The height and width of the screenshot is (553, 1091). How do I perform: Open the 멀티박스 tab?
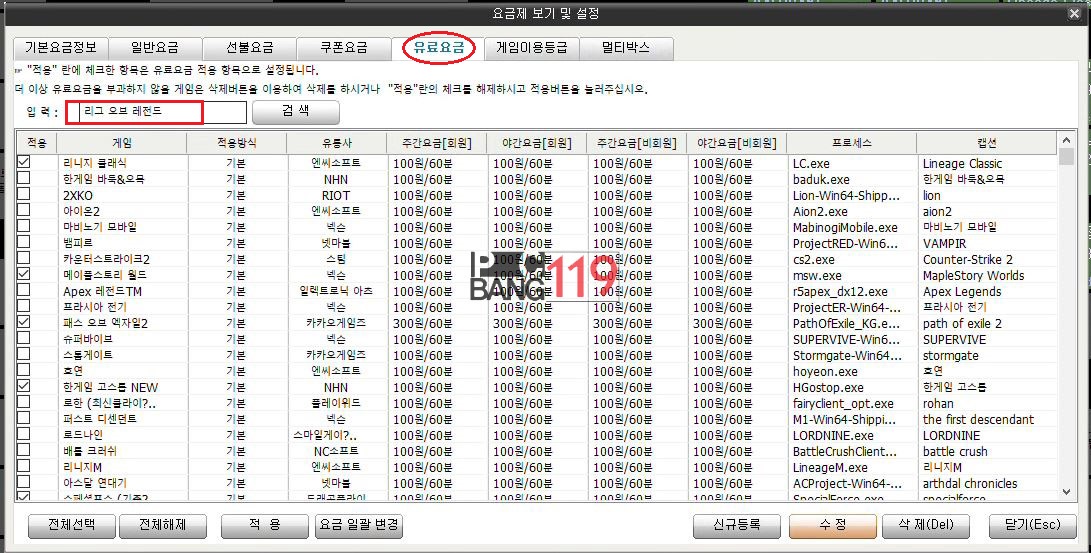pyautogui.click(x=625, y=47)
